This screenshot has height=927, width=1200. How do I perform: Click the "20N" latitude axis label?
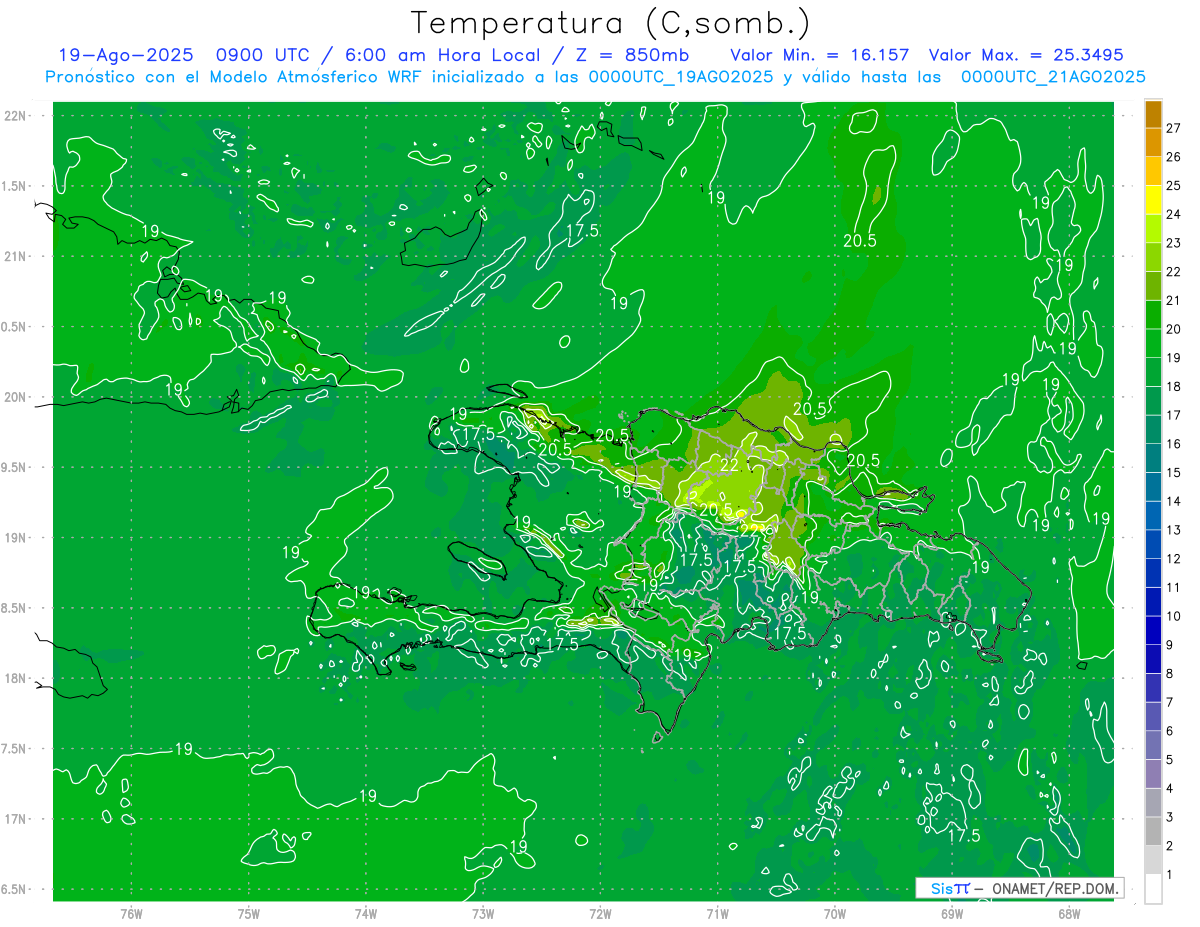point(17,397)
